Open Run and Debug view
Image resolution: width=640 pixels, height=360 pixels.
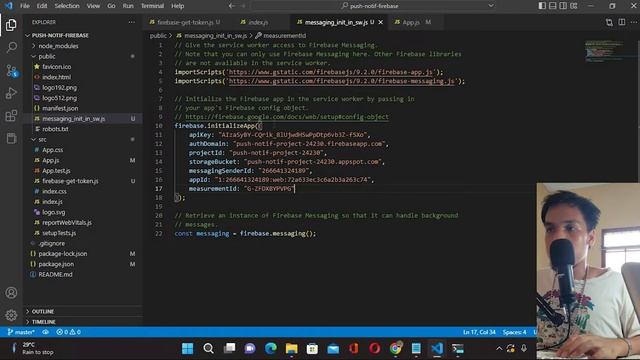pyautogui.click(x=11, y=93)
